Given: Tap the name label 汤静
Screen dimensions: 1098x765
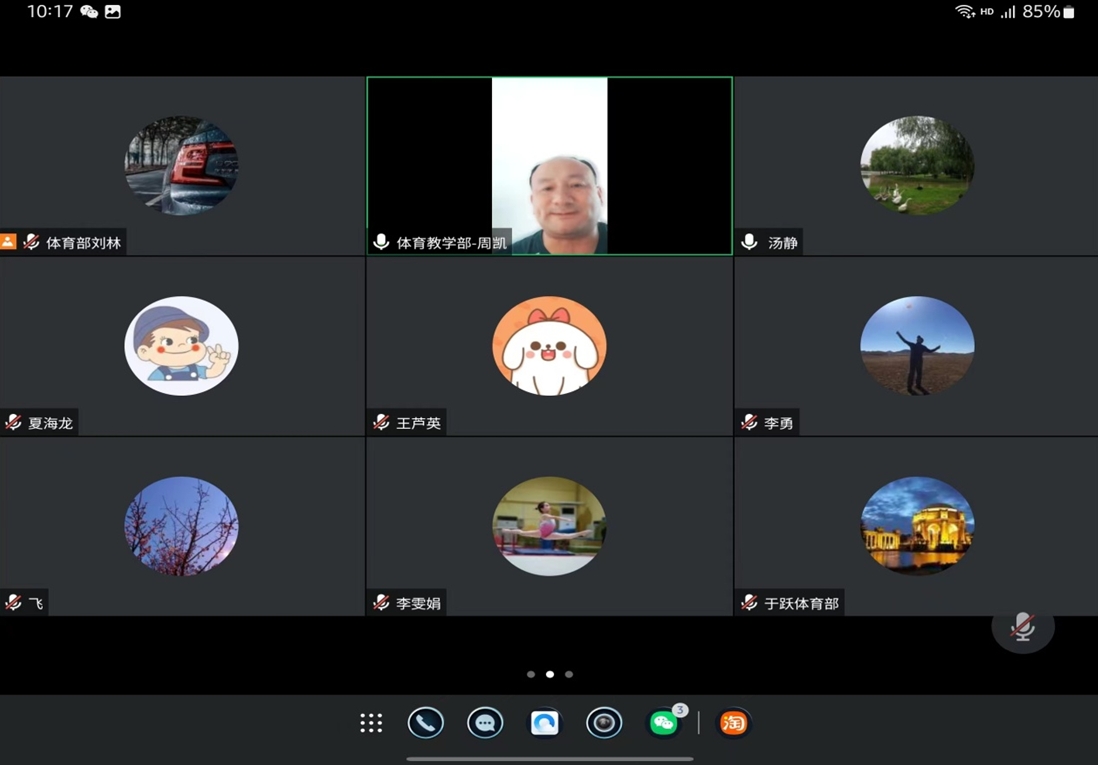Looking at the screenshot, I should pyautogui.click(x=783, y=243).
